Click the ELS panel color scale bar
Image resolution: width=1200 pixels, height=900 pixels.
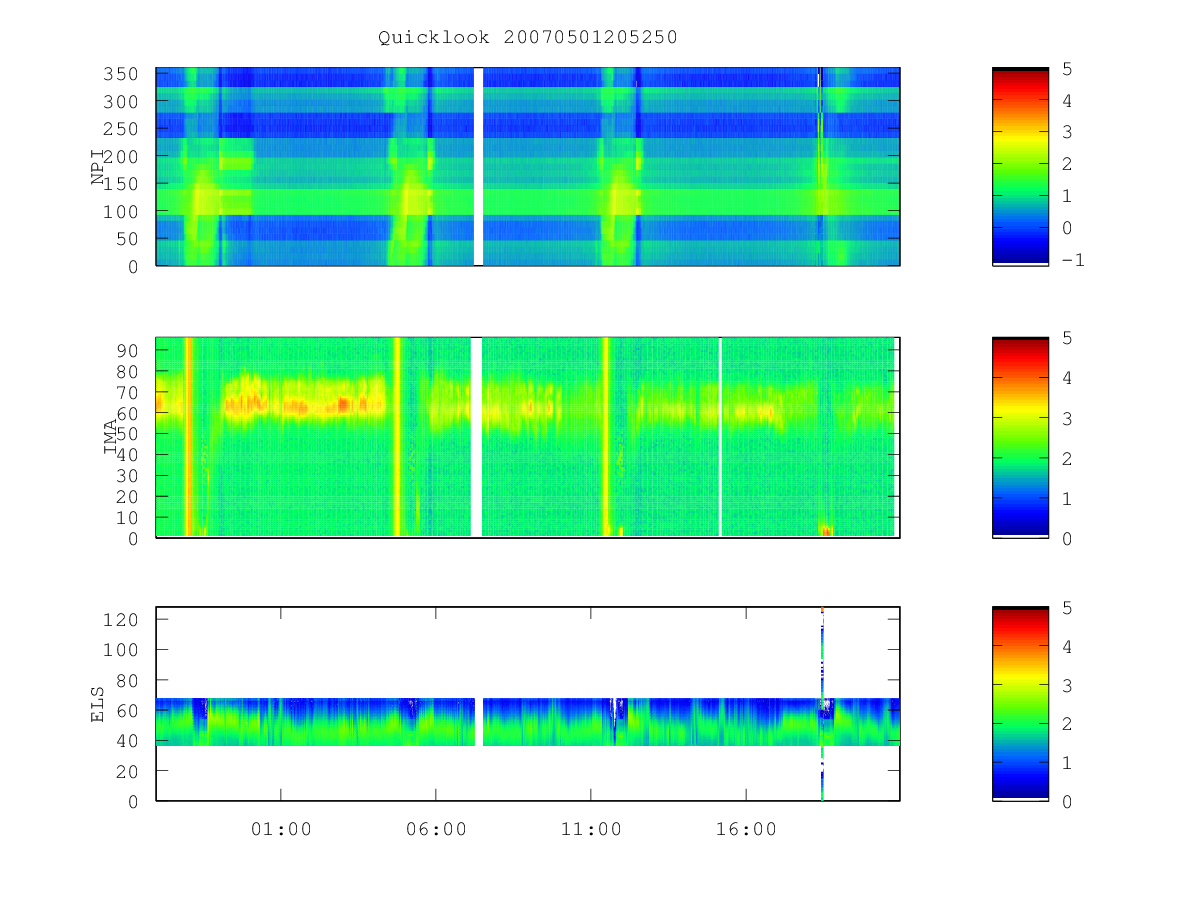(x=1020, y=703)
